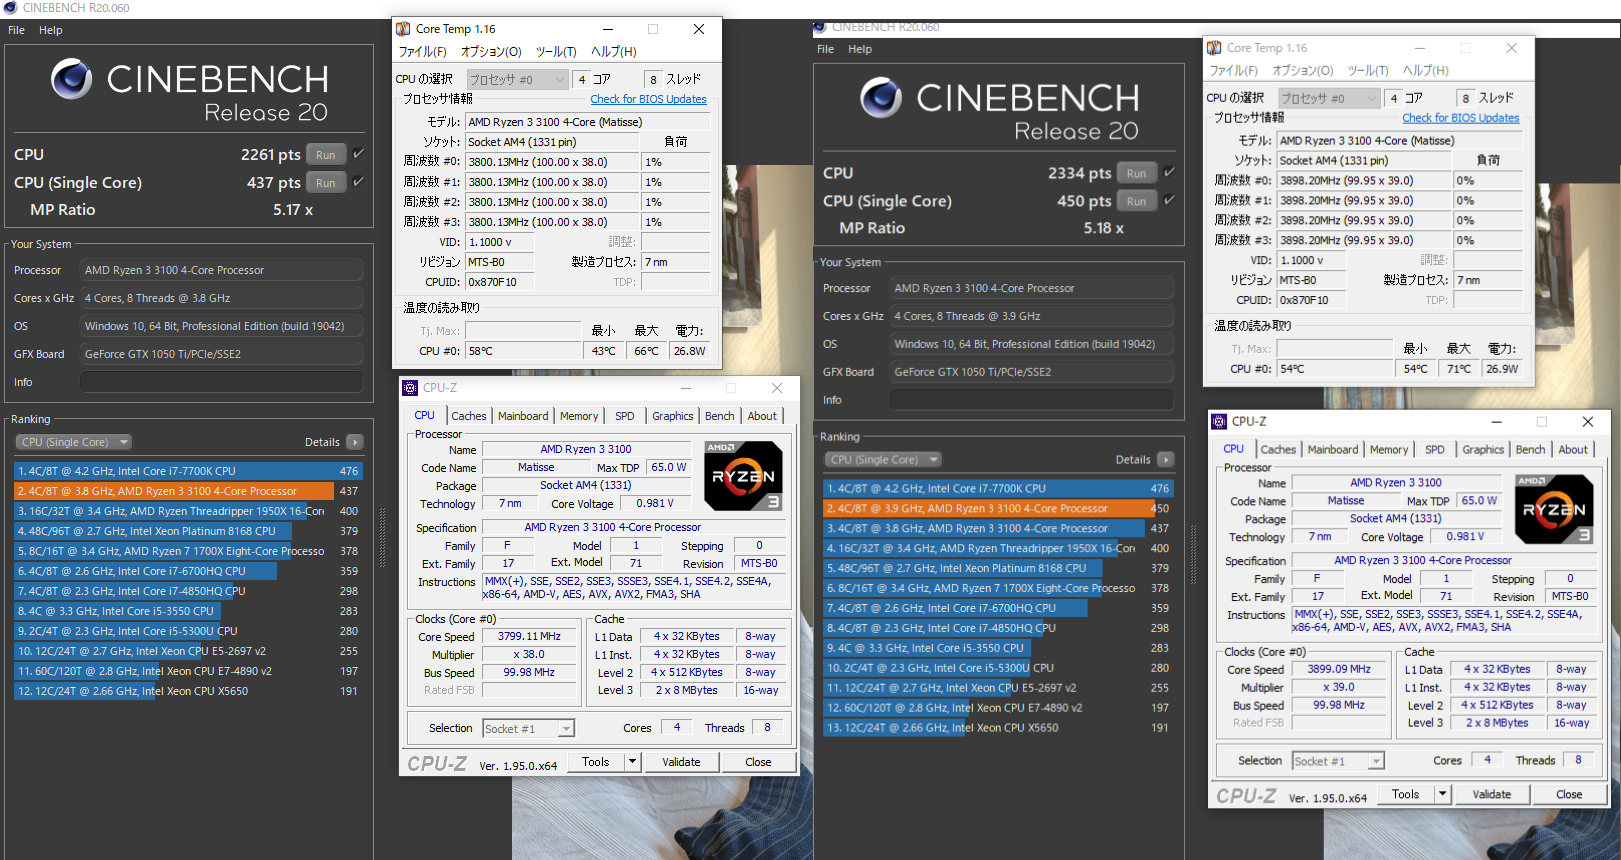Run the CPU (Single Core) test in left Cinebench

coord(326,183)
